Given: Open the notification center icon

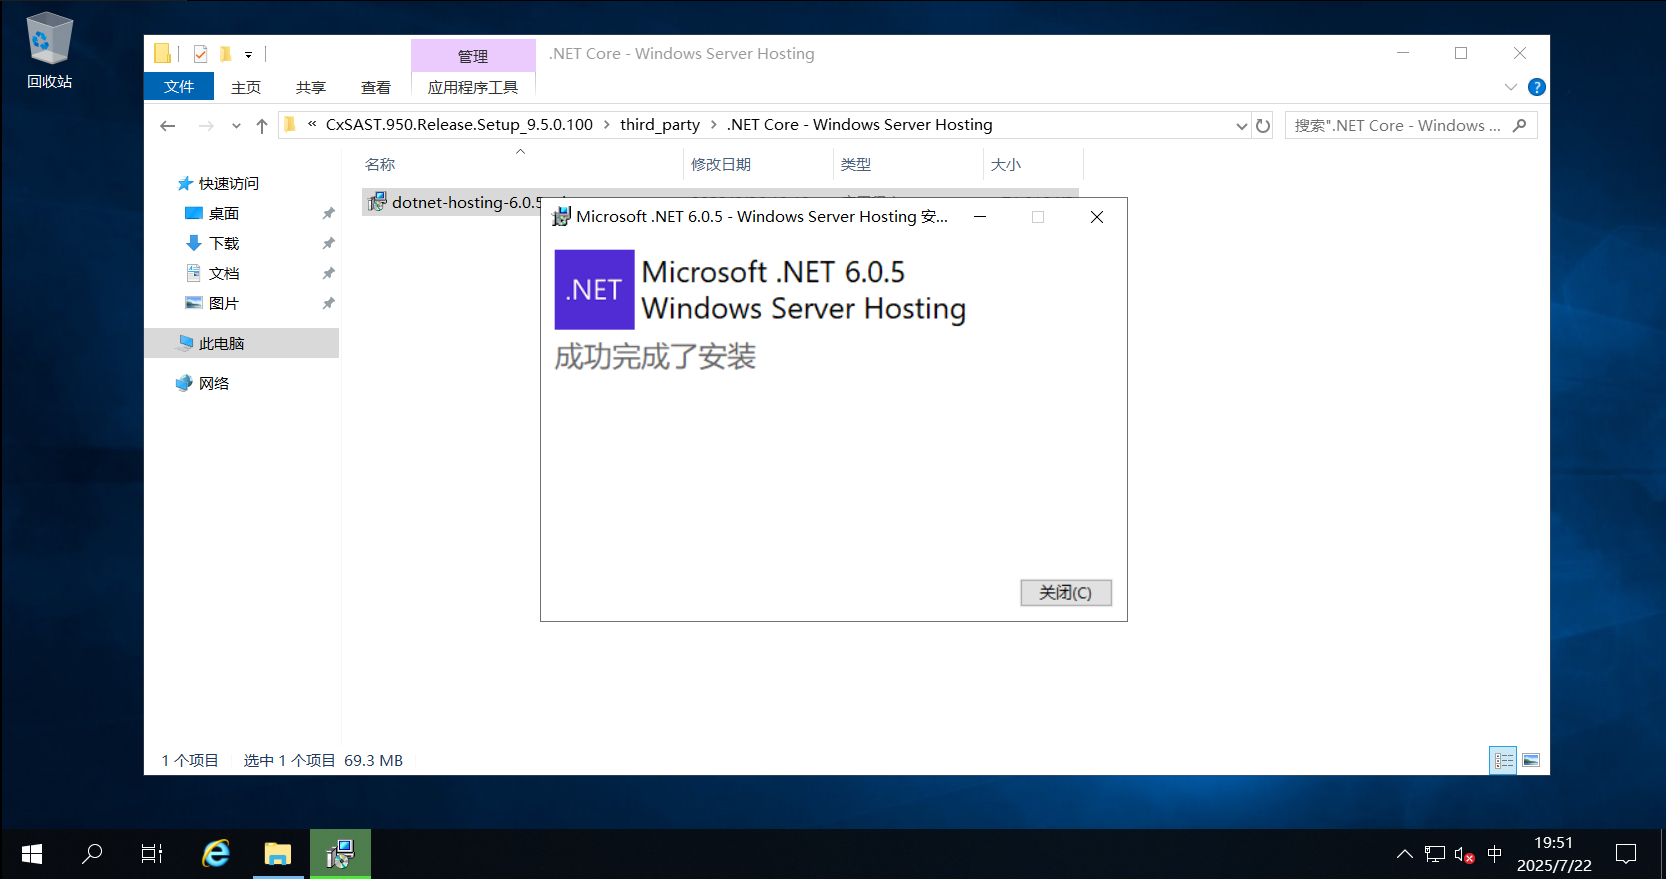Looking at the screenshot, I should tap(1626, 854).
